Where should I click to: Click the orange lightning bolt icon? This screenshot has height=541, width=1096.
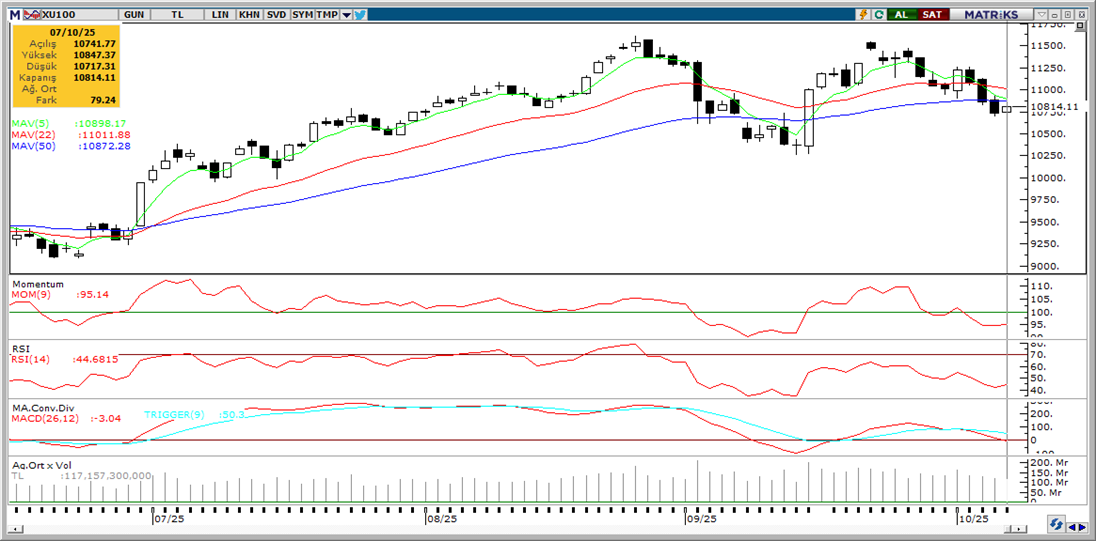[x=862, y=15]
